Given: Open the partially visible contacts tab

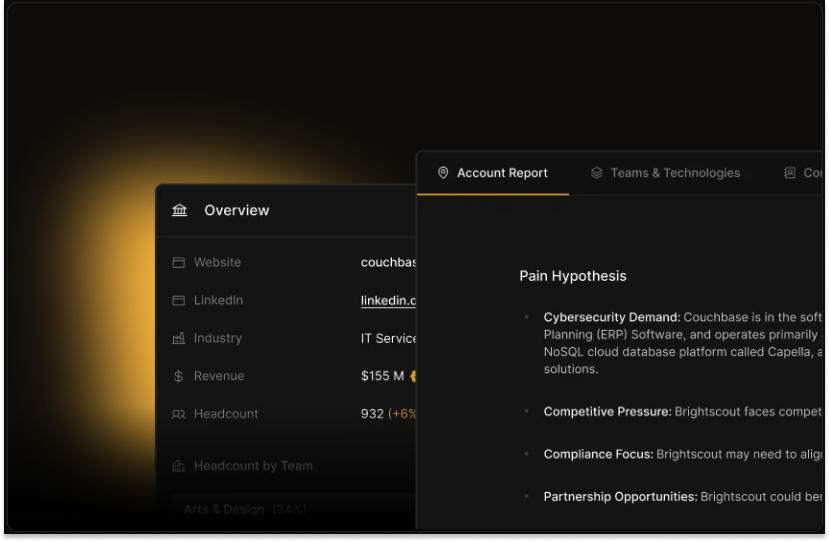Looking at the screenshot, I should pos(803,173).
